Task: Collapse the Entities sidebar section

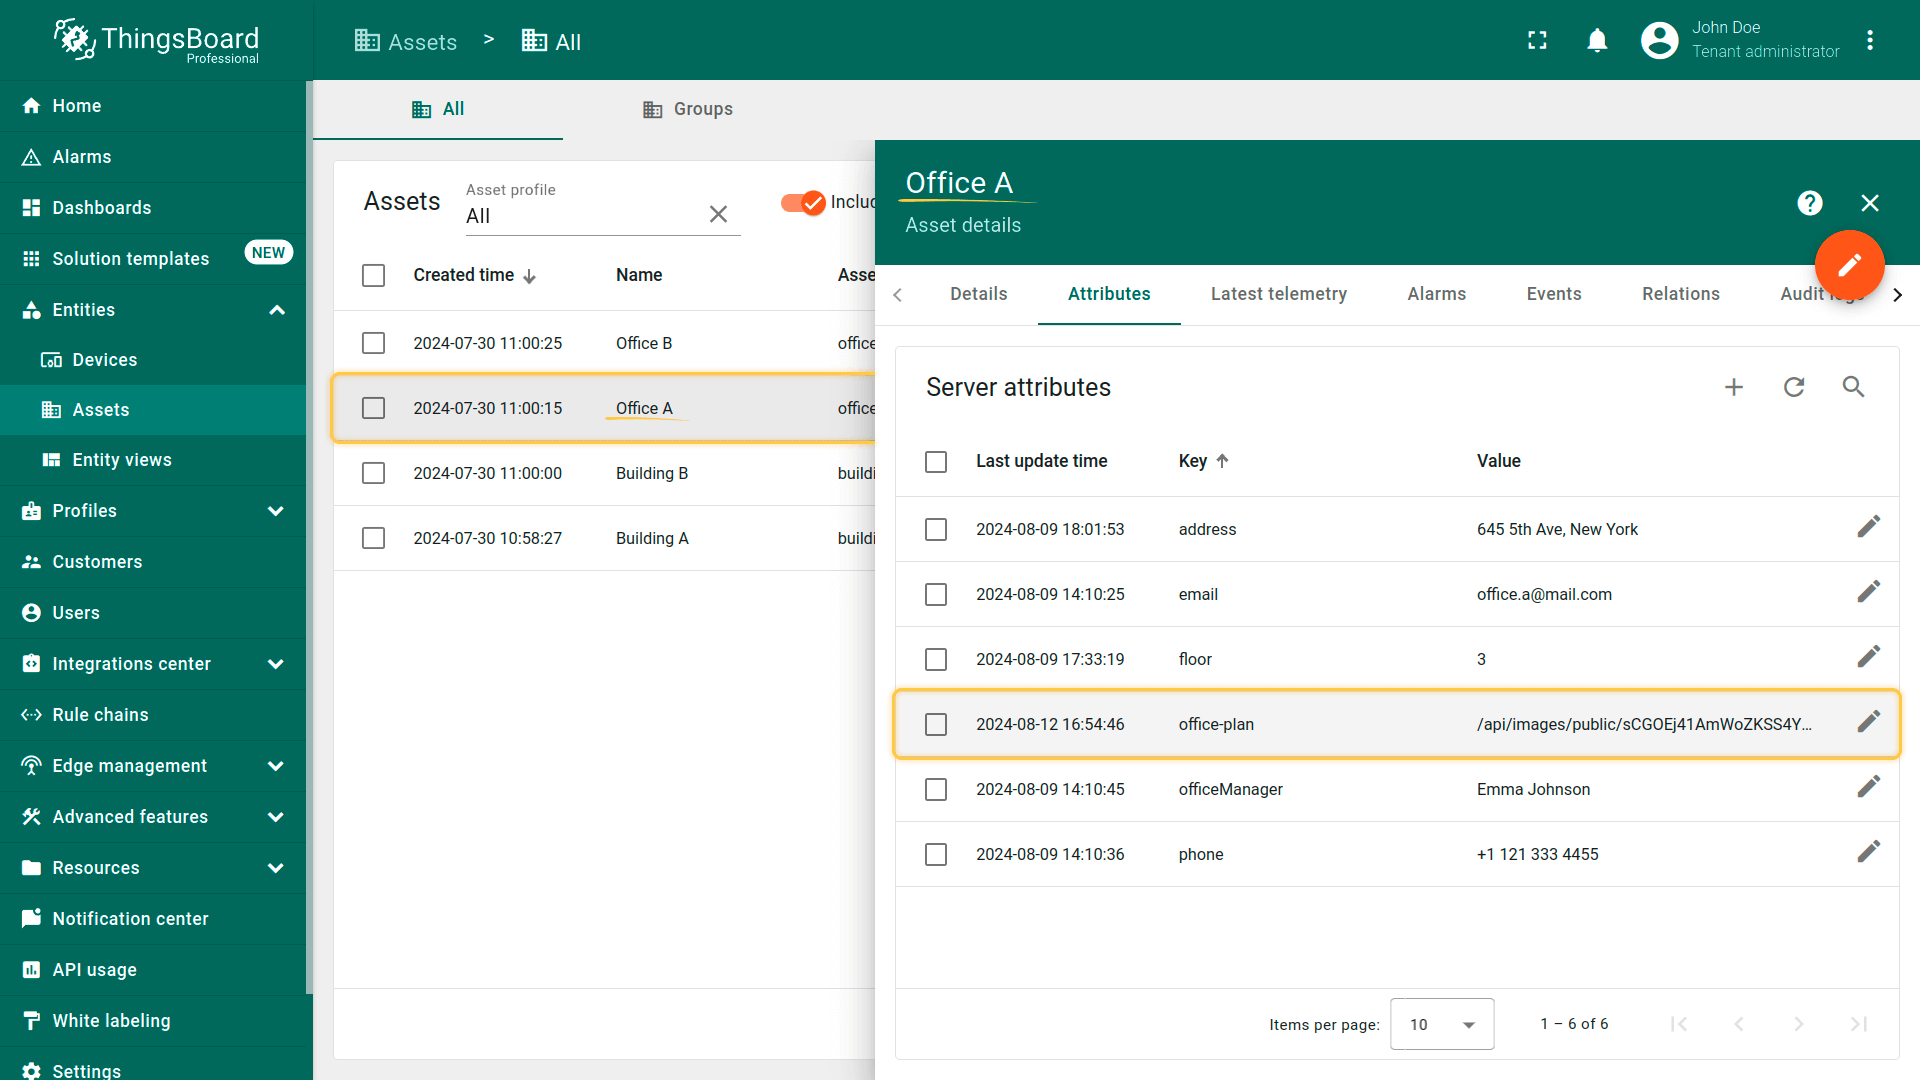Action: click(276, 310)
